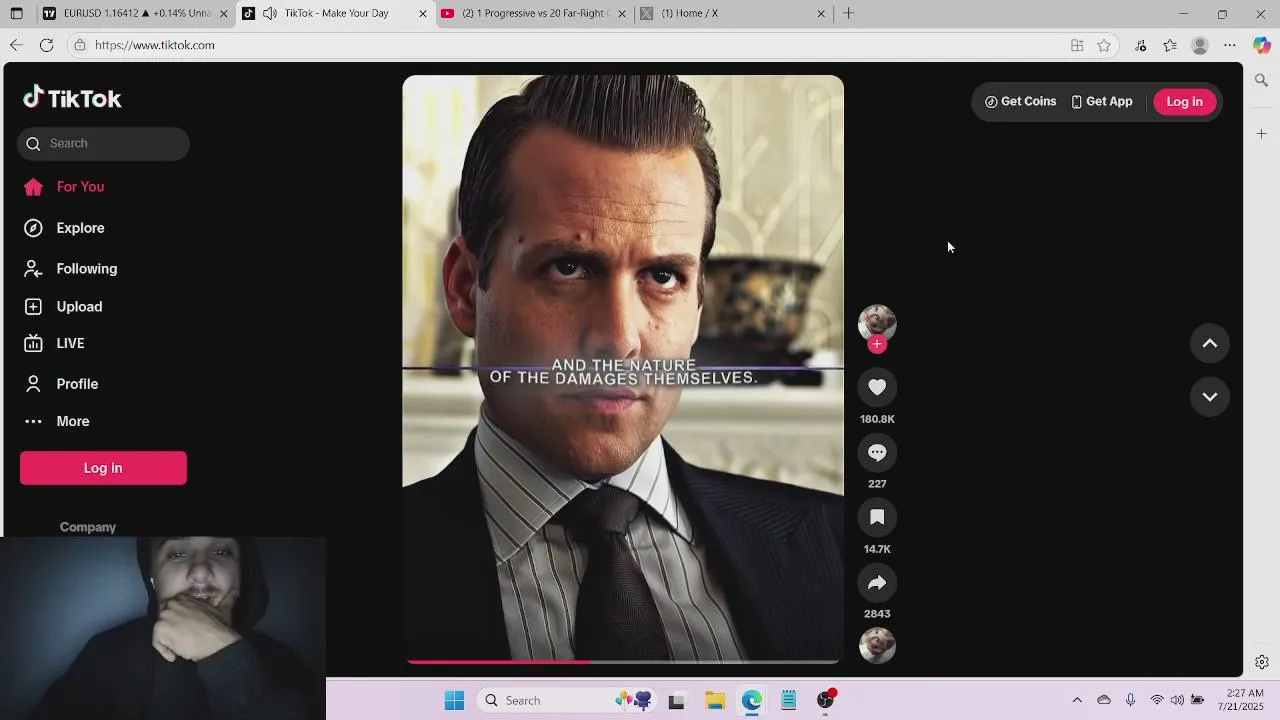
Task: Switch to the Progressive vs Far-Right YouTube tab
Action: click(x=535, y=13)
